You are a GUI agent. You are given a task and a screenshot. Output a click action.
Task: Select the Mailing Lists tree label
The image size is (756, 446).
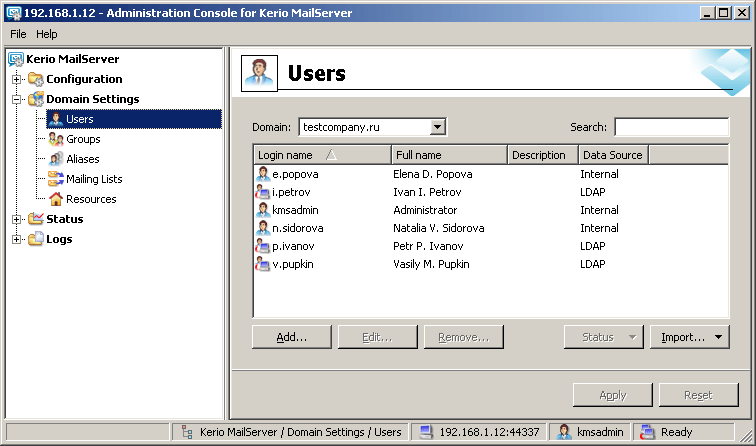tap(94, 179)
